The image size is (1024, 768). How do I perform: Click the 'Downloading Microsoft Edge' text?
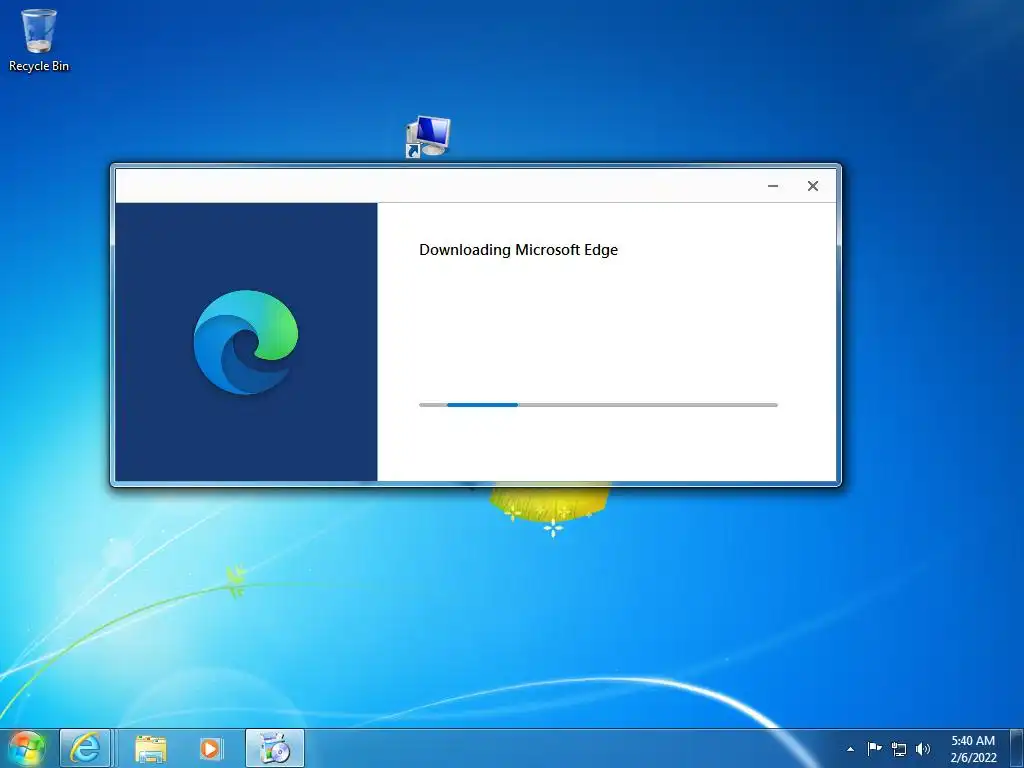click(519, 249)
